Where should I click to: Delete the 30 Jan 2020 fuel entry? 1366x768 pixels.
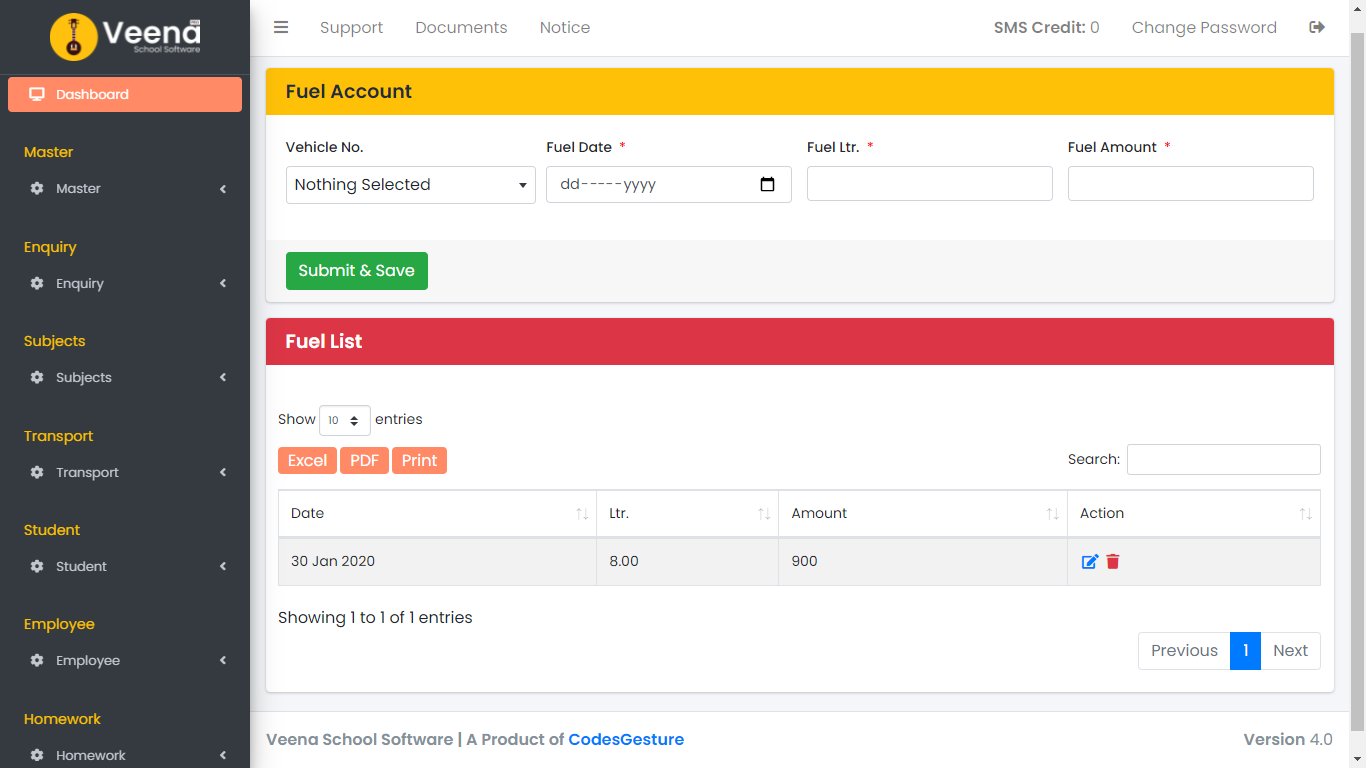[x=1113, y=562]
